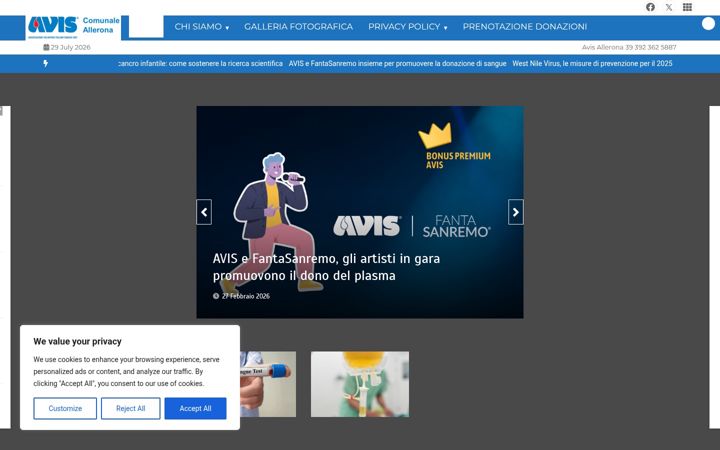Open the Facebook page icon
Image resolution: width=720 pixels, height=450 pixels.
pyautogui.click(x=650, y=7)
